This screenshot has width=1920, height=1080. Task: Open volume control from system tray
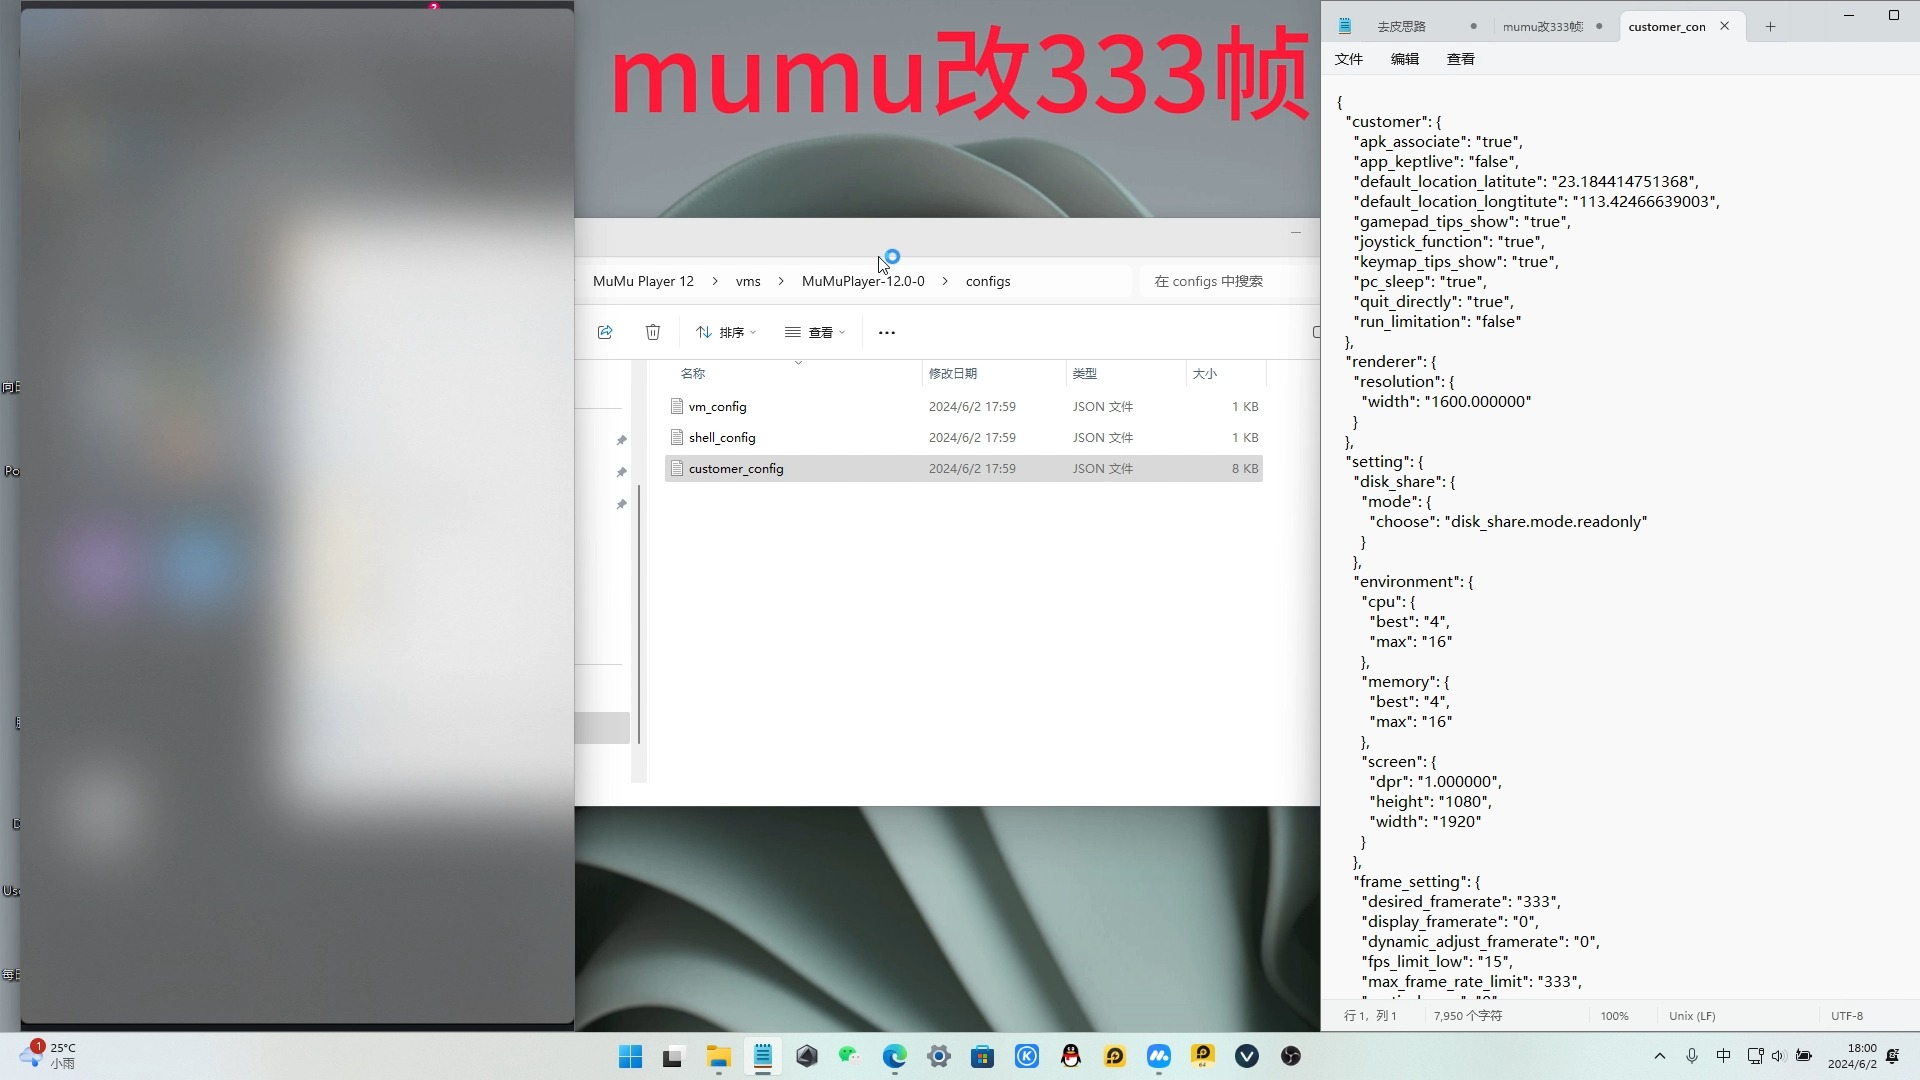1778,1056
